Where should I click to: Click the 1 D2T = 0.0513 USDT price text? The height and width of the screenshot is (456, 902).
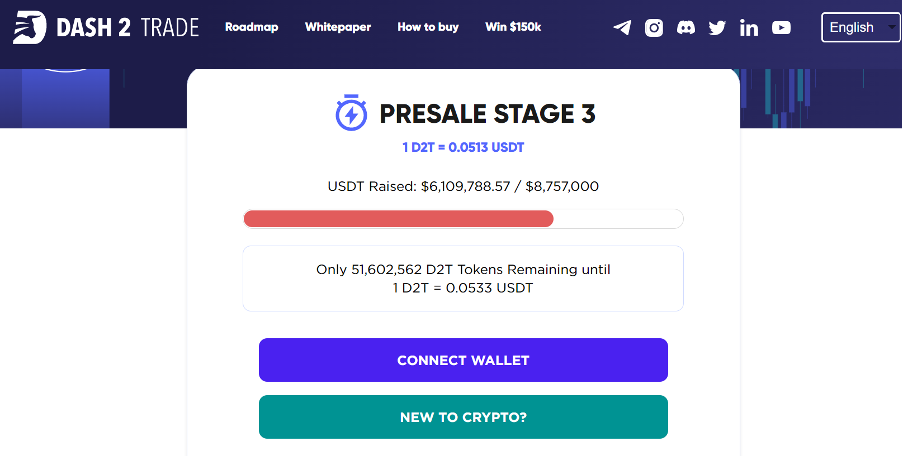click(x=463, y=147)
